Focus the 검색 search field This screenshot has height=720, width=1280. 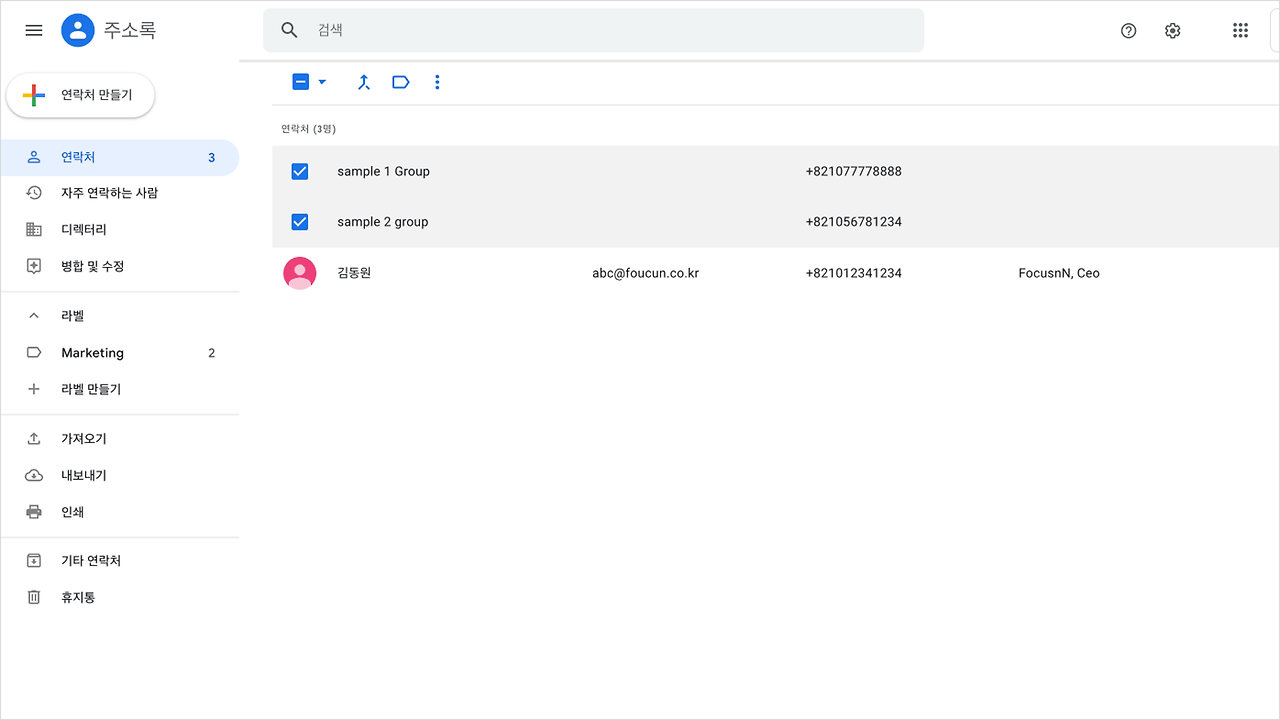(594, 30)
